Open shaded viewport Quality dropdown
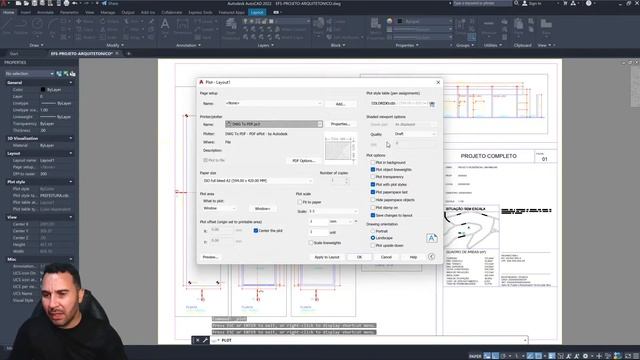Screen dimensions: 640x360 pyautogui.click(x=415, y=134)
